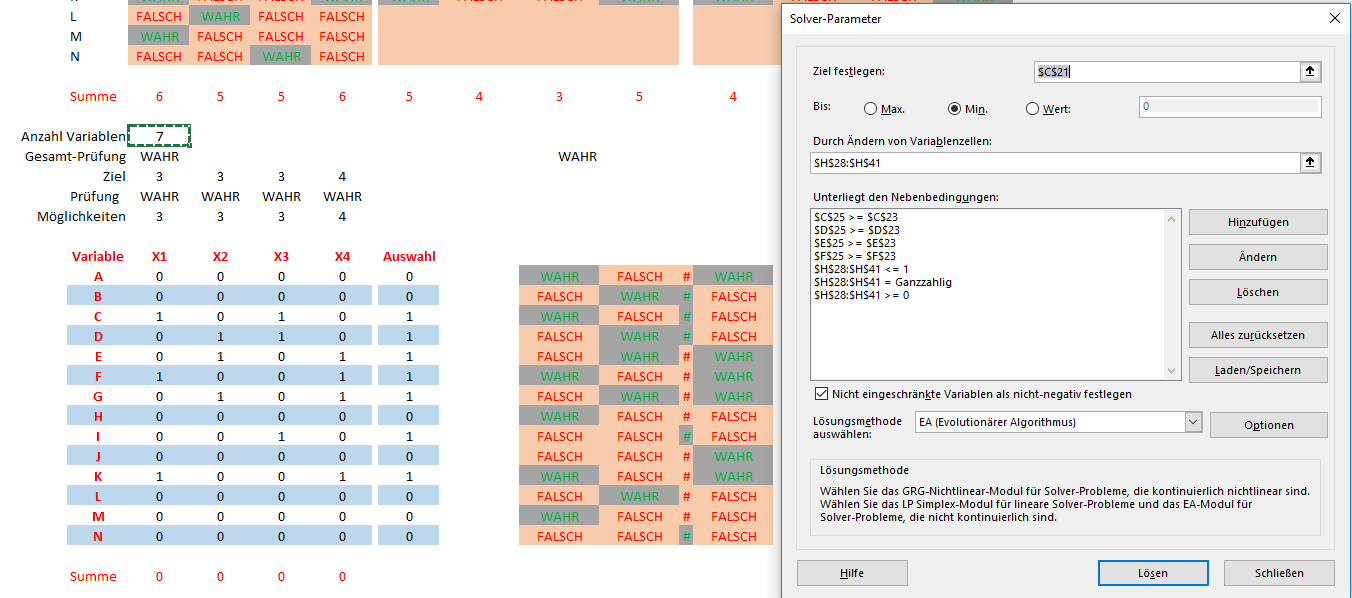Click the Ziel row label cell
1352x598 pixels.
click(114, 176)
